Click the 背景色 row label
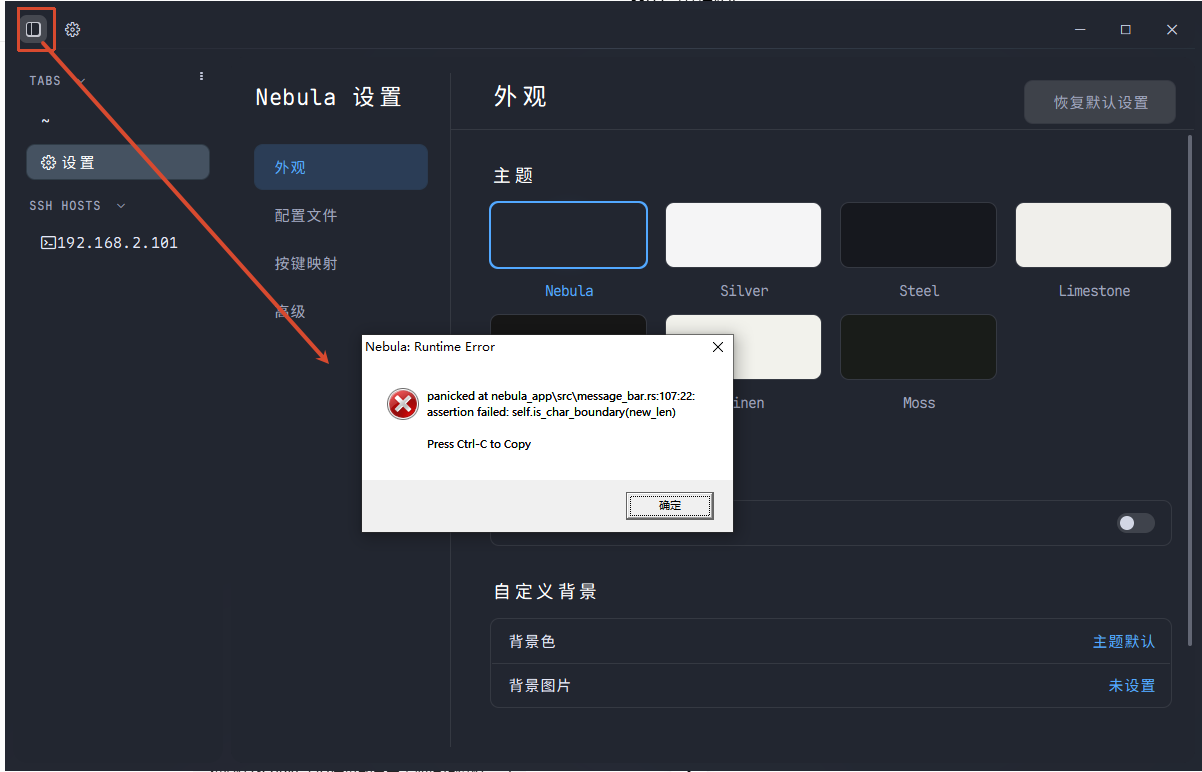 pos(532,642)
